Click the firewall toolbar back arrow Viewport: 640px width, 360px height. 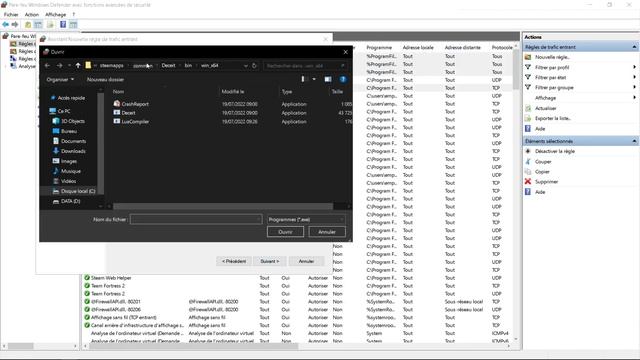pyautogui.click(x=6, y=25)
